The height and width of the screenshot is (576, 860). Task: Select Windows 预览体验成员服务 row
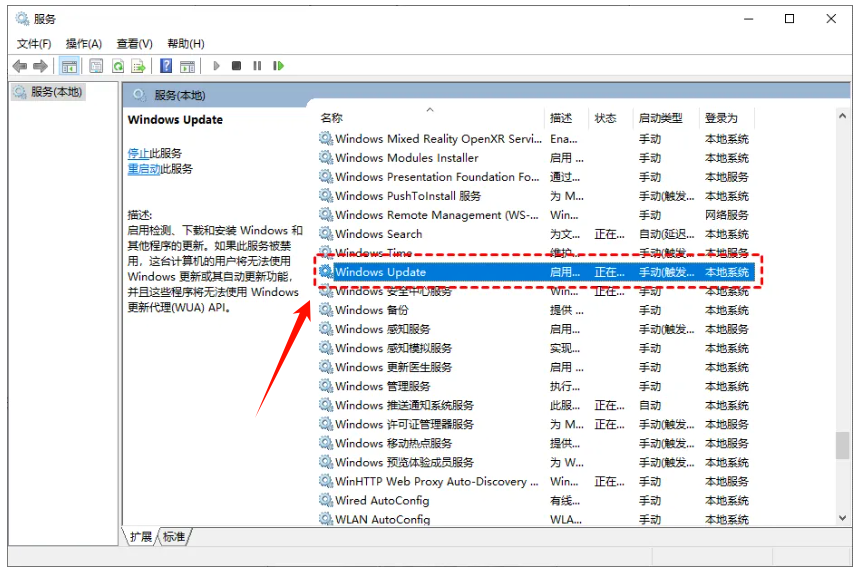tap(534, 462)
